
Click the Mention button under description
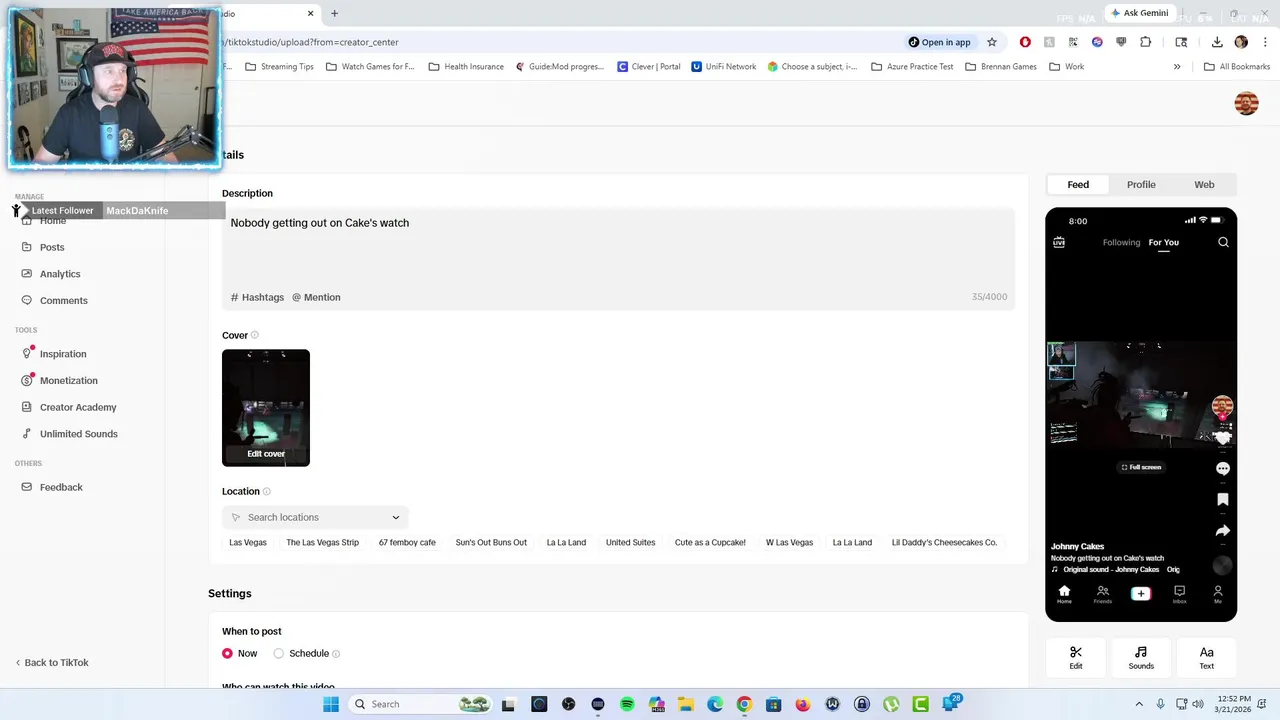(x=316, y=298)
